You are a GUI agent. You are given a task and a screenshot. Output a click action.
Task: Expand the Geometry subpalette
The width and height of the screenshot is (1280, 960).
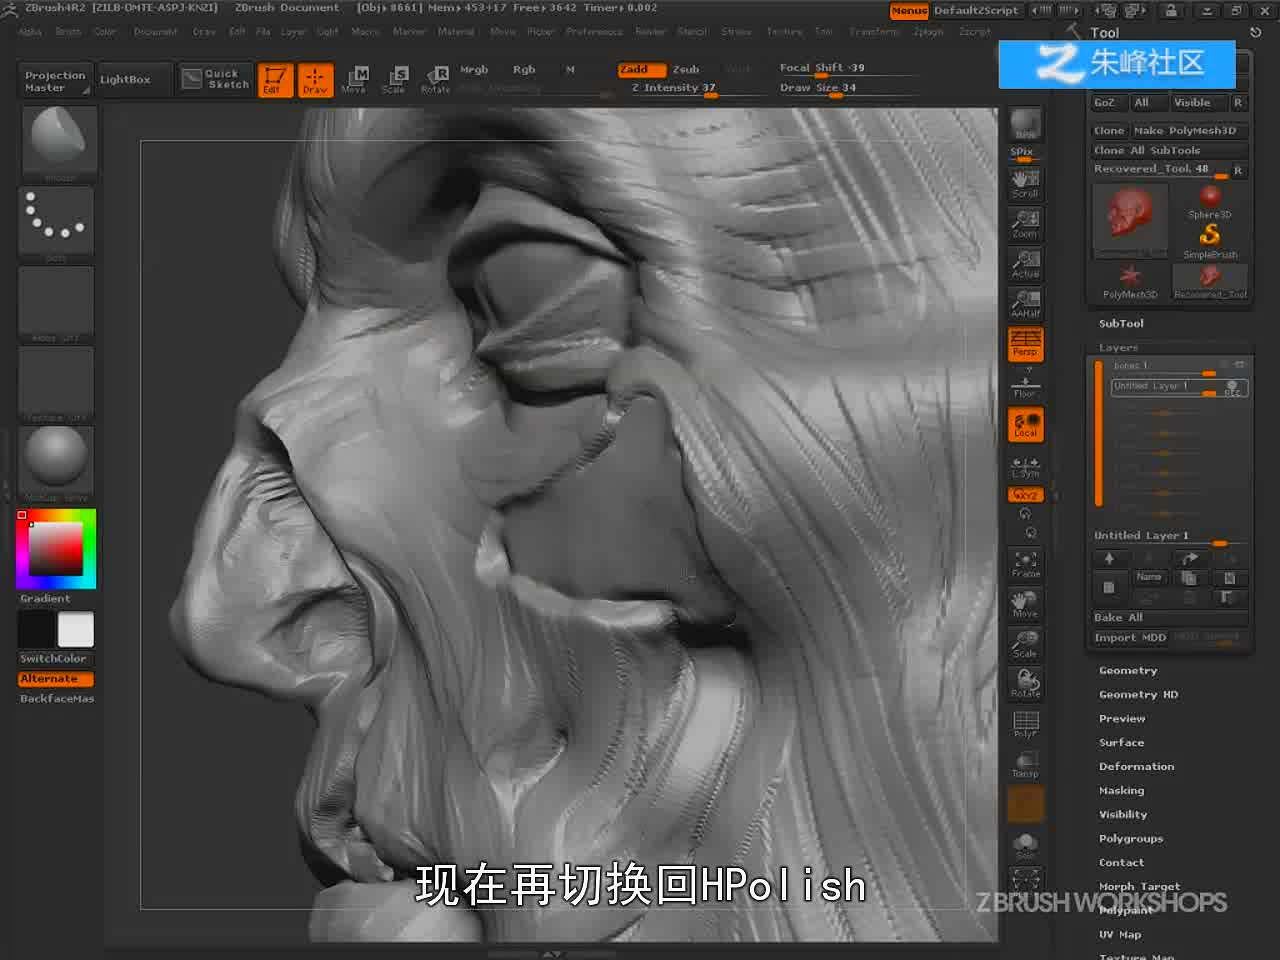pyautogui.click(x=1128, y=670)
